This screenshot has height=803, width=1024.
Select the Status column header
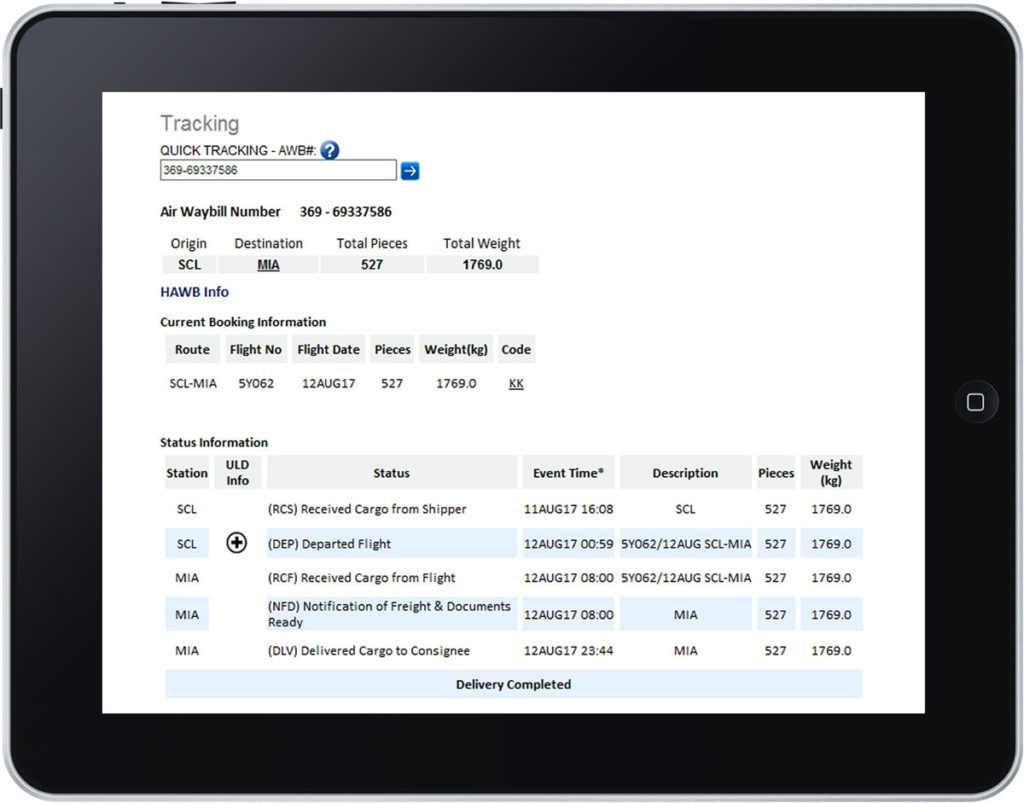point(391,473)
